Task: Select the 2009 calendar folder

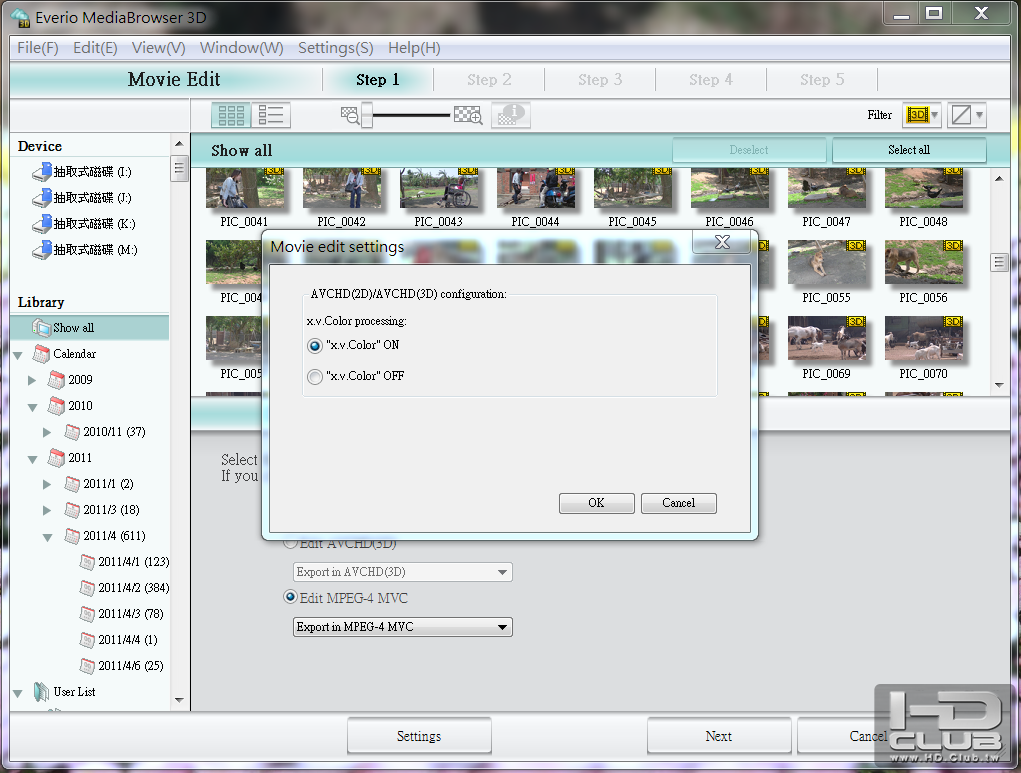Action: [70, 380]
